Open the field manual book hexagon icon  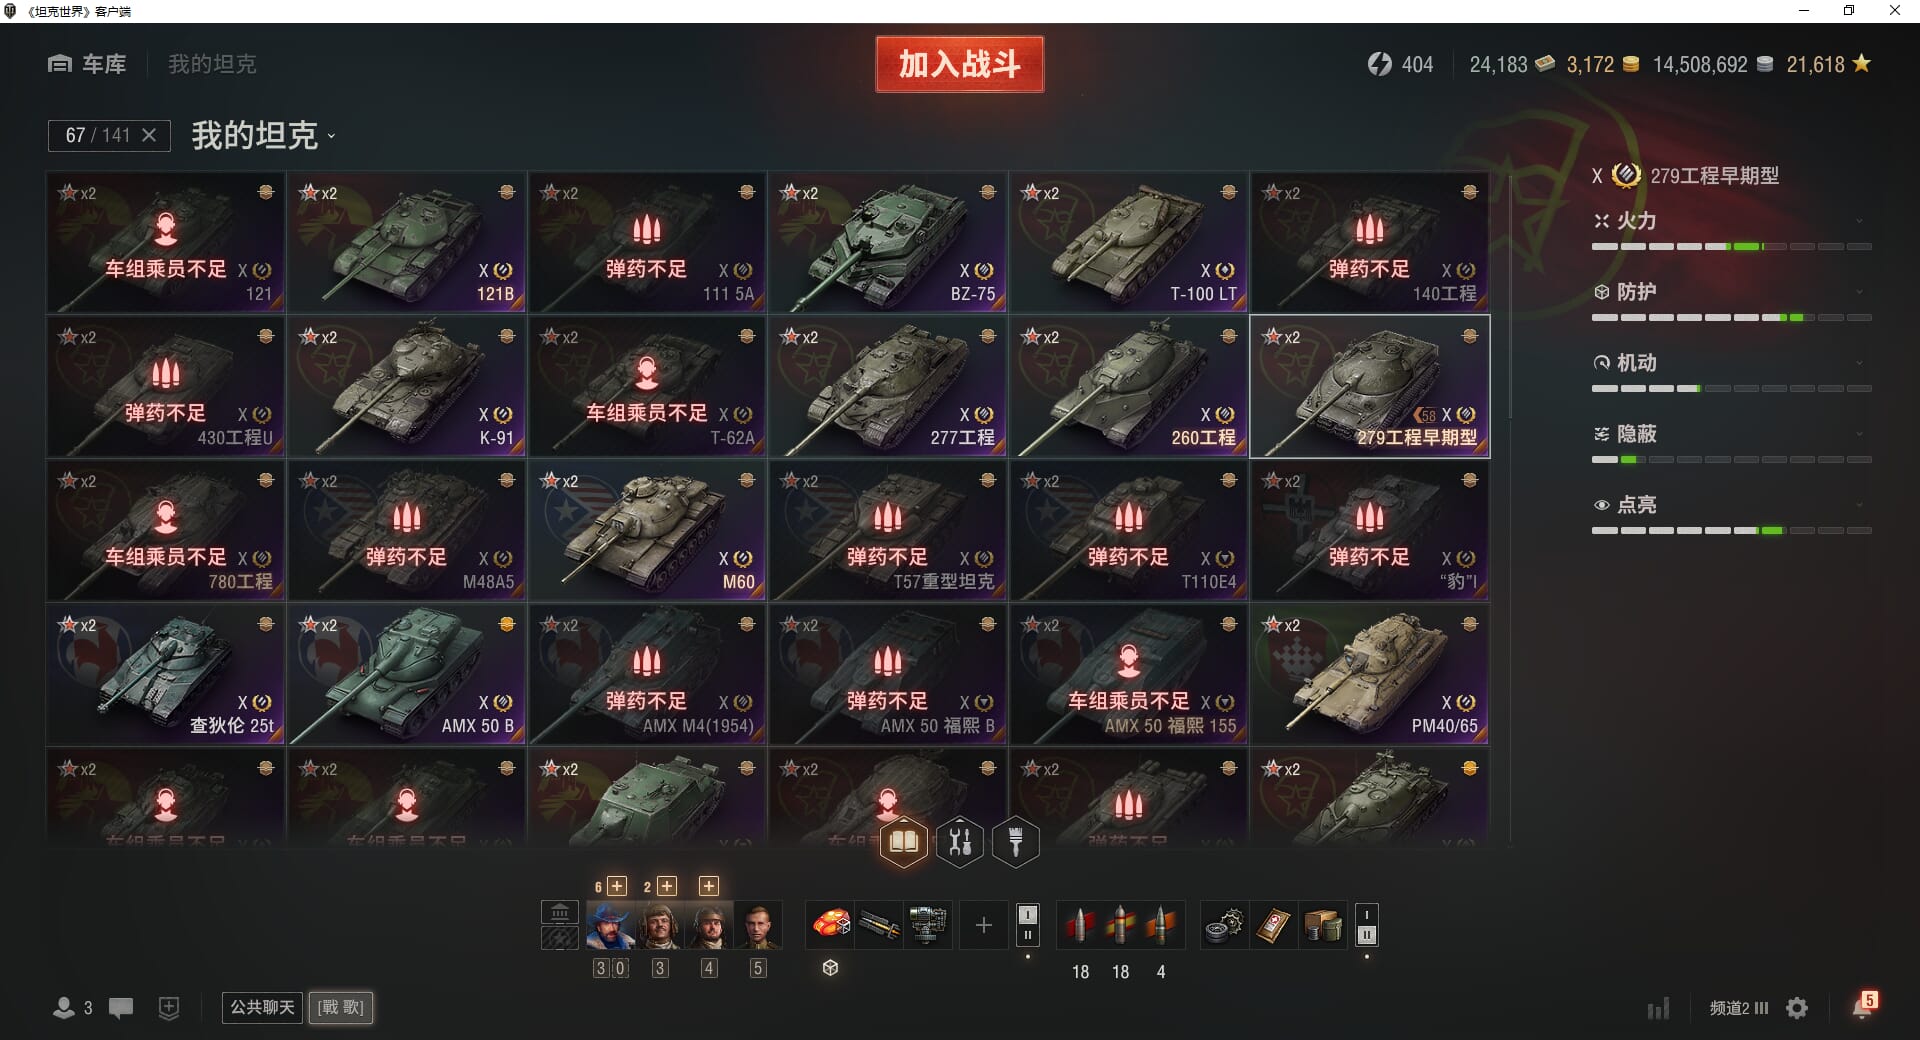(904, 842)
